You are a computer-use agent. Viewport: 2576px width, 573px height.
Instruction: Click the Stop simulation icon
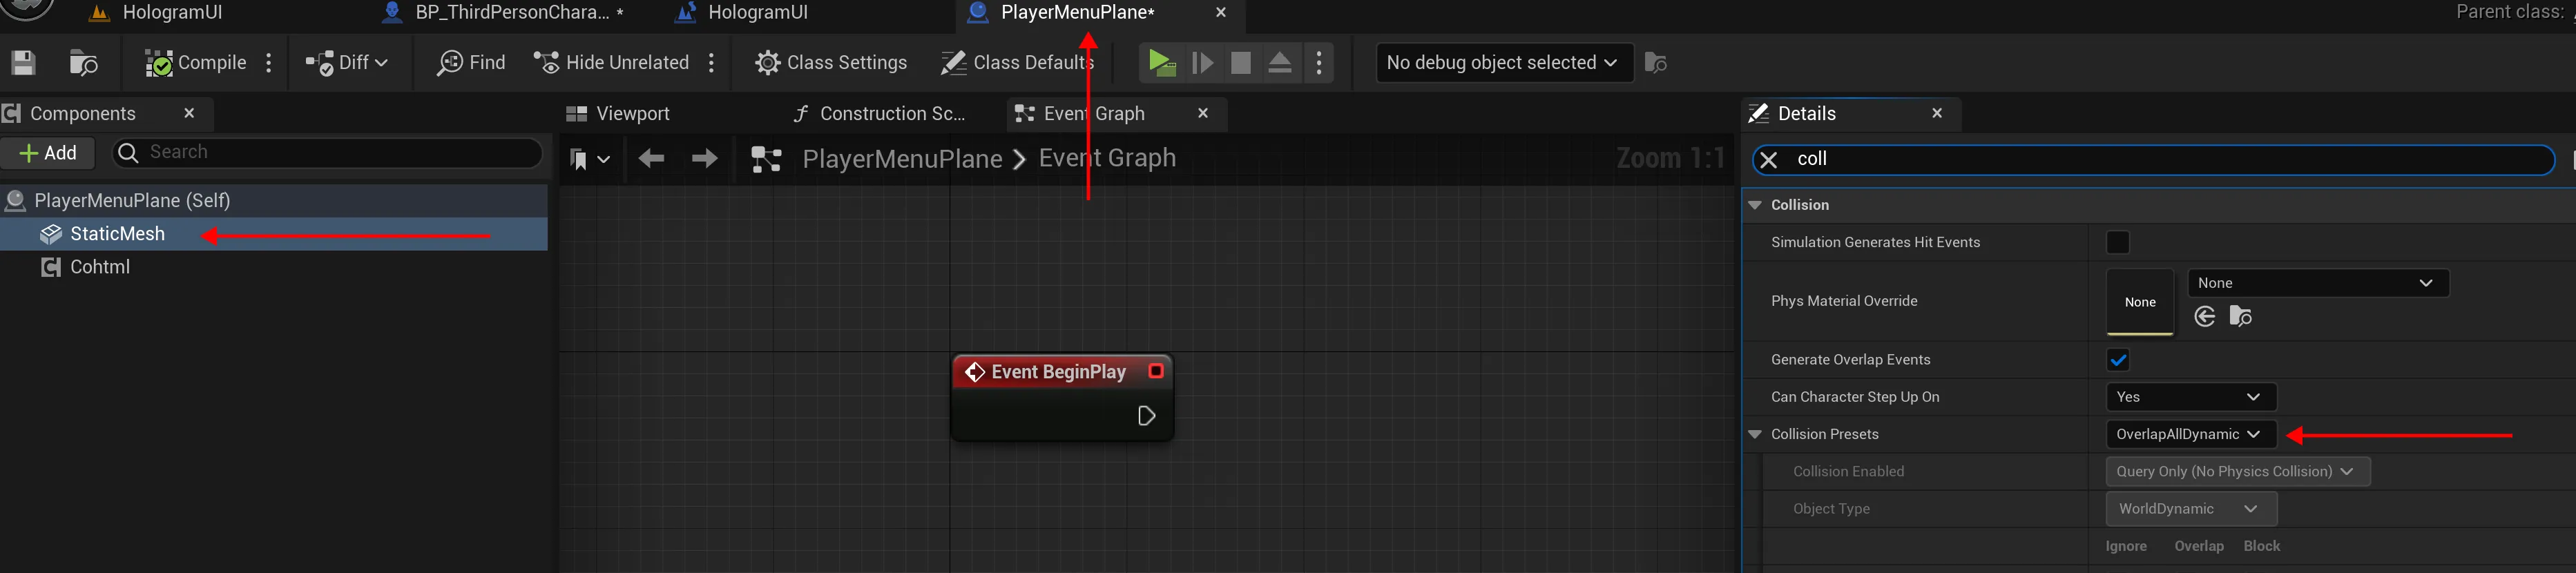[x=1240, y=63]
